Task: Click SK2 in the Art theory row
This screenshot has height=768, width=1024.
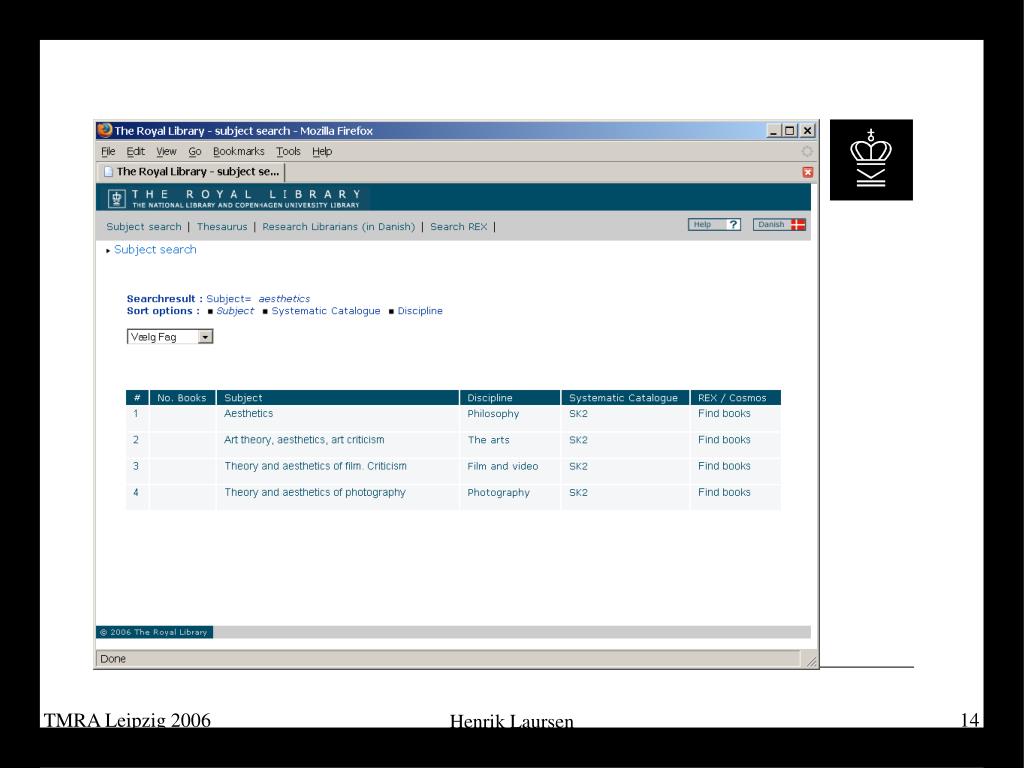Action: 578,440
